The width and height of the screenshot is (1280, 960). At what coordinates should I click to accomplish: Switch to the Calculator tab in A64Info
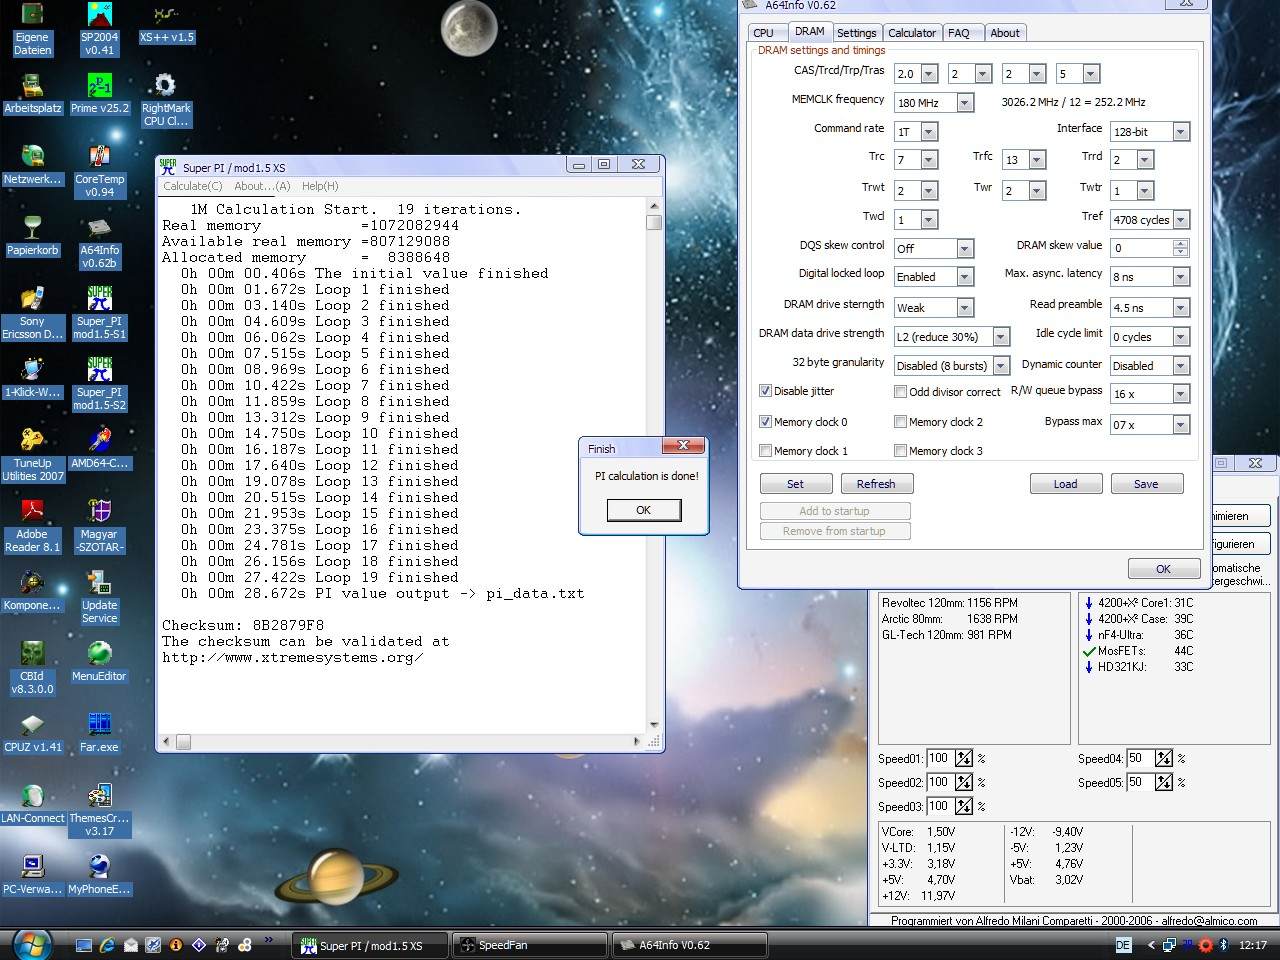click(x=912, y=33)
